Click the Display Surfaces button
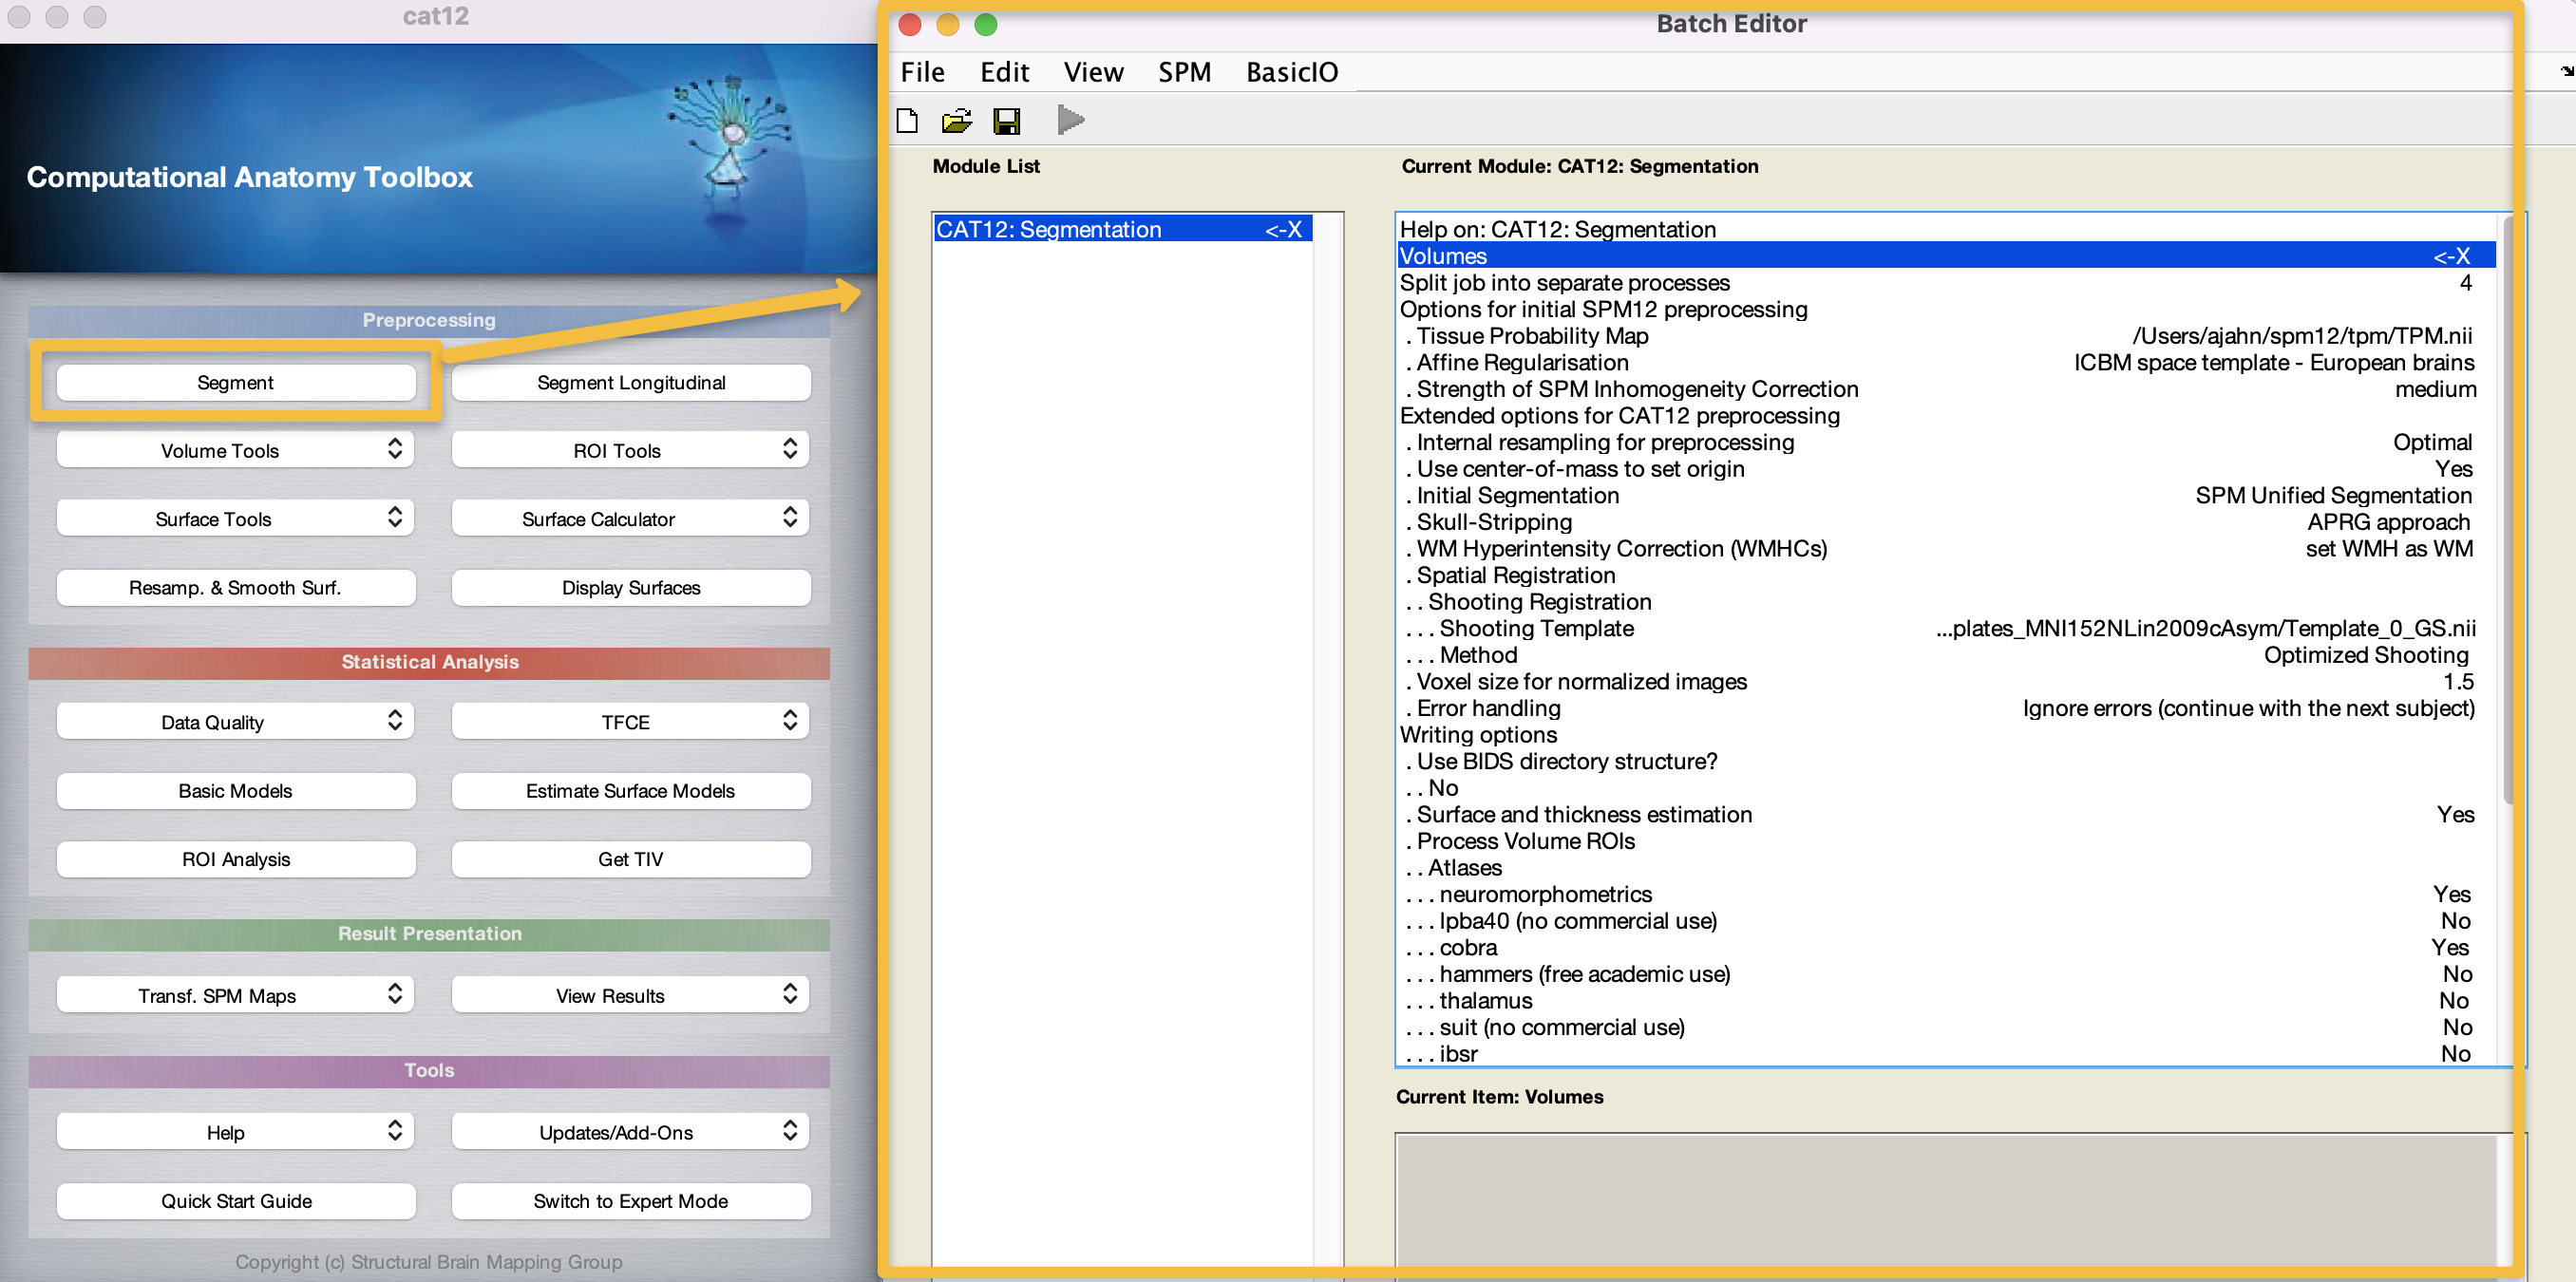This screenshot has width=2576, height=1282. (631, 587)
